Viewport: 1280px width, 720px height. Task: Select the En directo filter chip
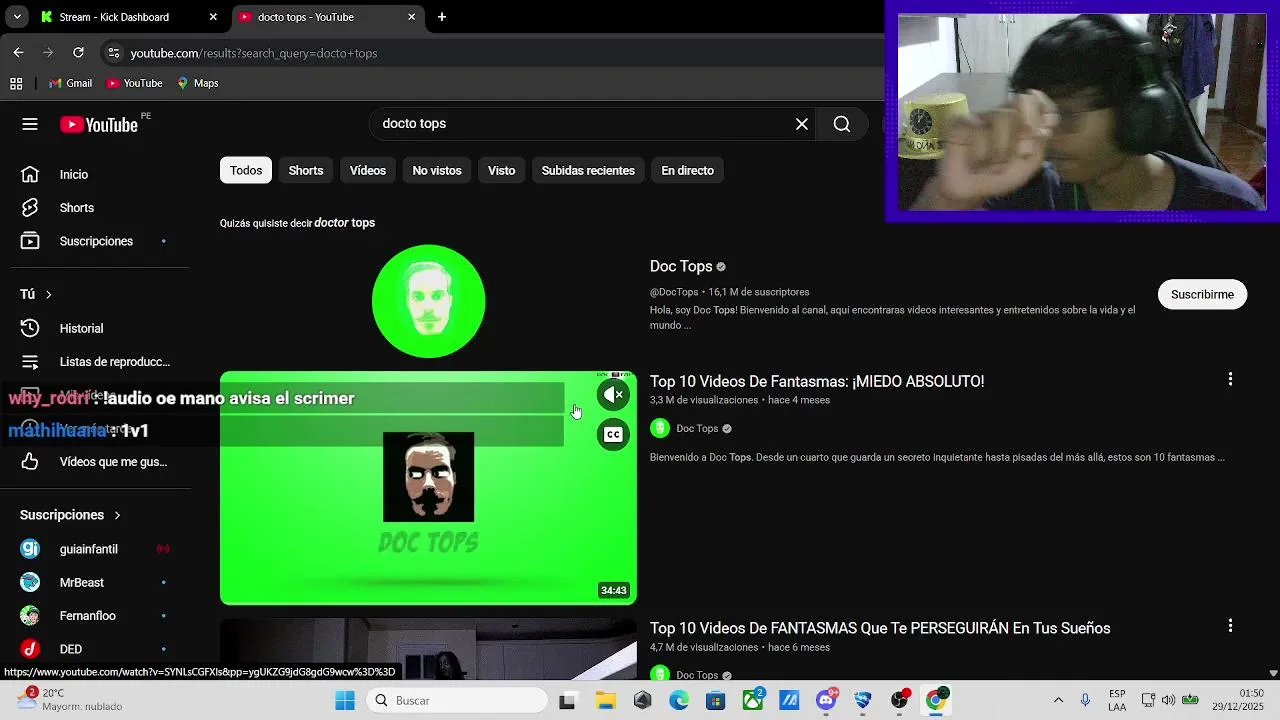tap(687, 171)
